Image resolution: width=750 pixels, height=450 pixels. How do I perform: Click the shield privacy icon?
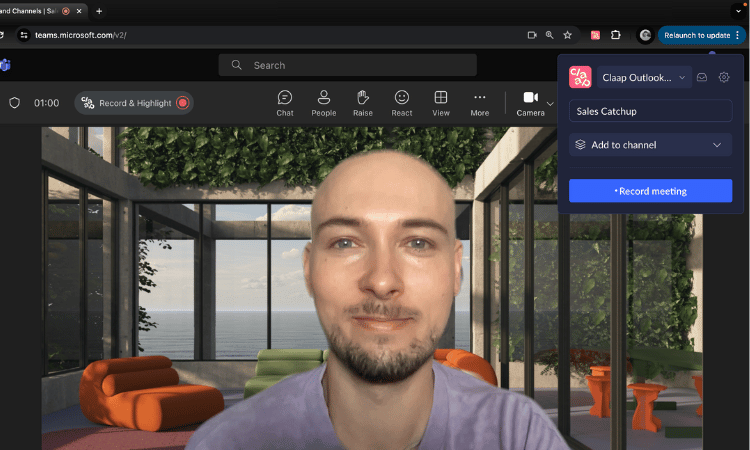coord(14,103)
